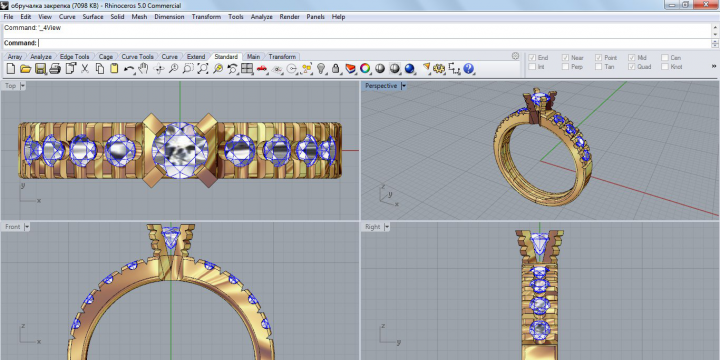Click the Lock objects padlock icon

336,69
